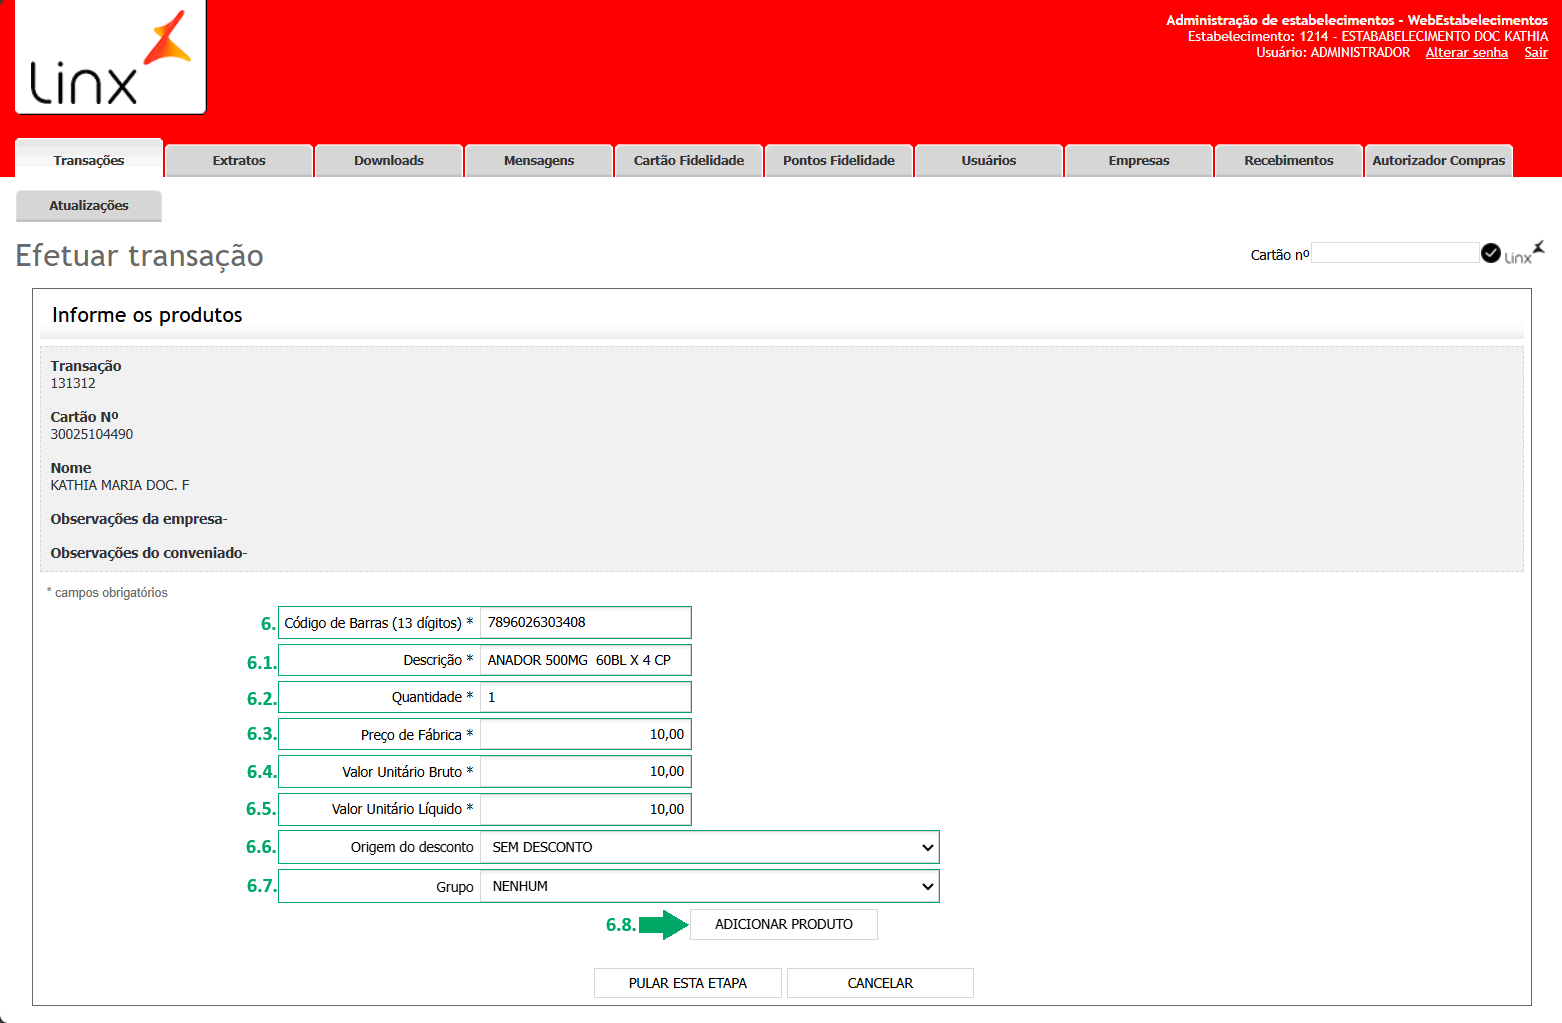The image size is (1562, 1023).
Task: Click the black checkmark icon beside card field
Action: tap(1490, 253)
